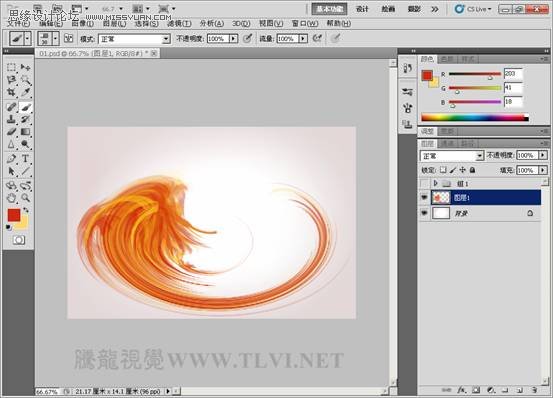
Task: Reset to default black and white colors
Action: (8, 227)
